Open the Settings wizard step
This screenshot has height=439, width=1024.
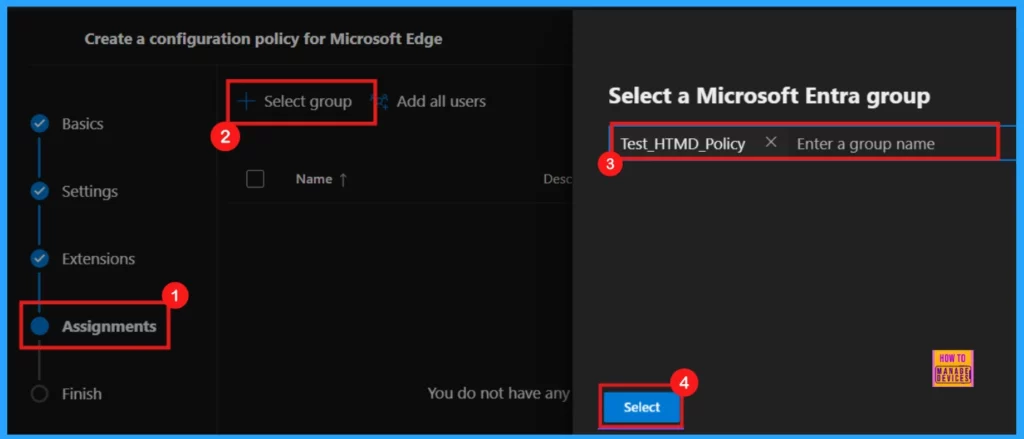click(89, 191)
